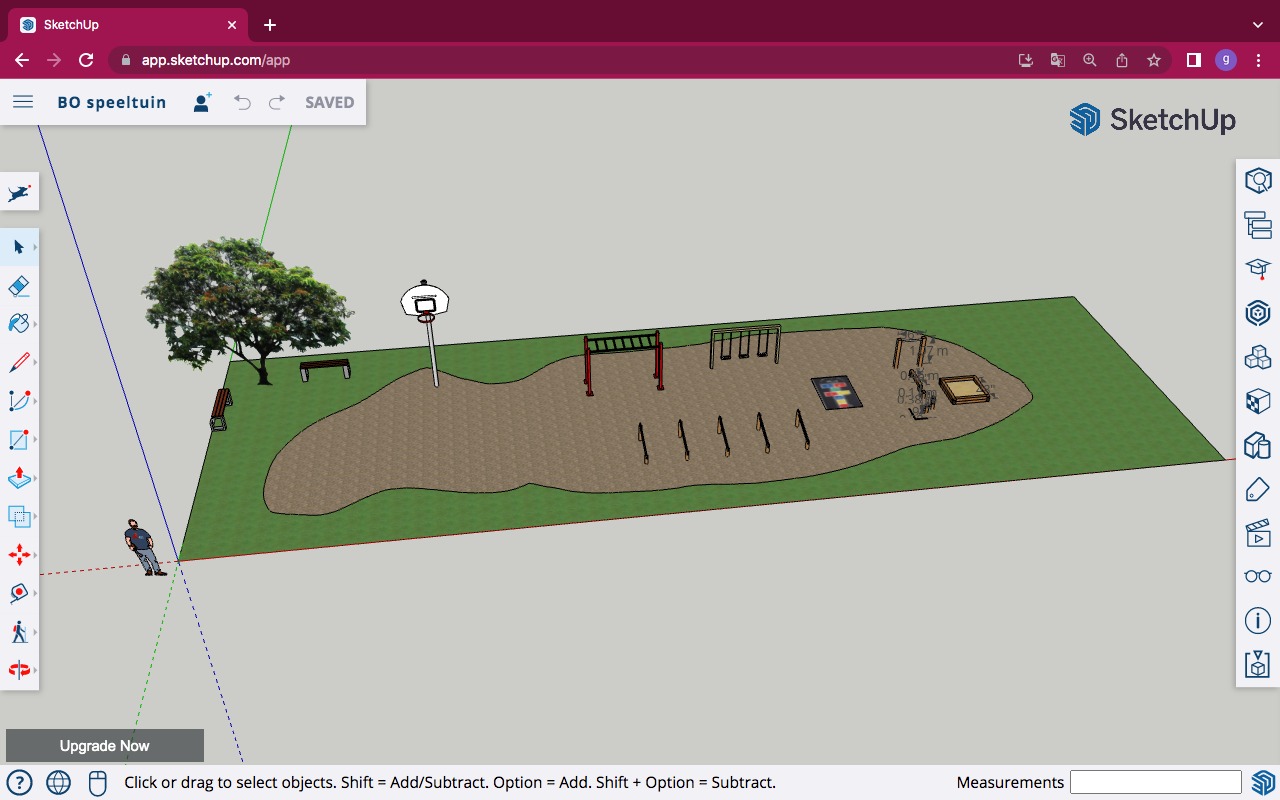
Task: Click the BO speeltuin model name
Action: pos(112,102)
